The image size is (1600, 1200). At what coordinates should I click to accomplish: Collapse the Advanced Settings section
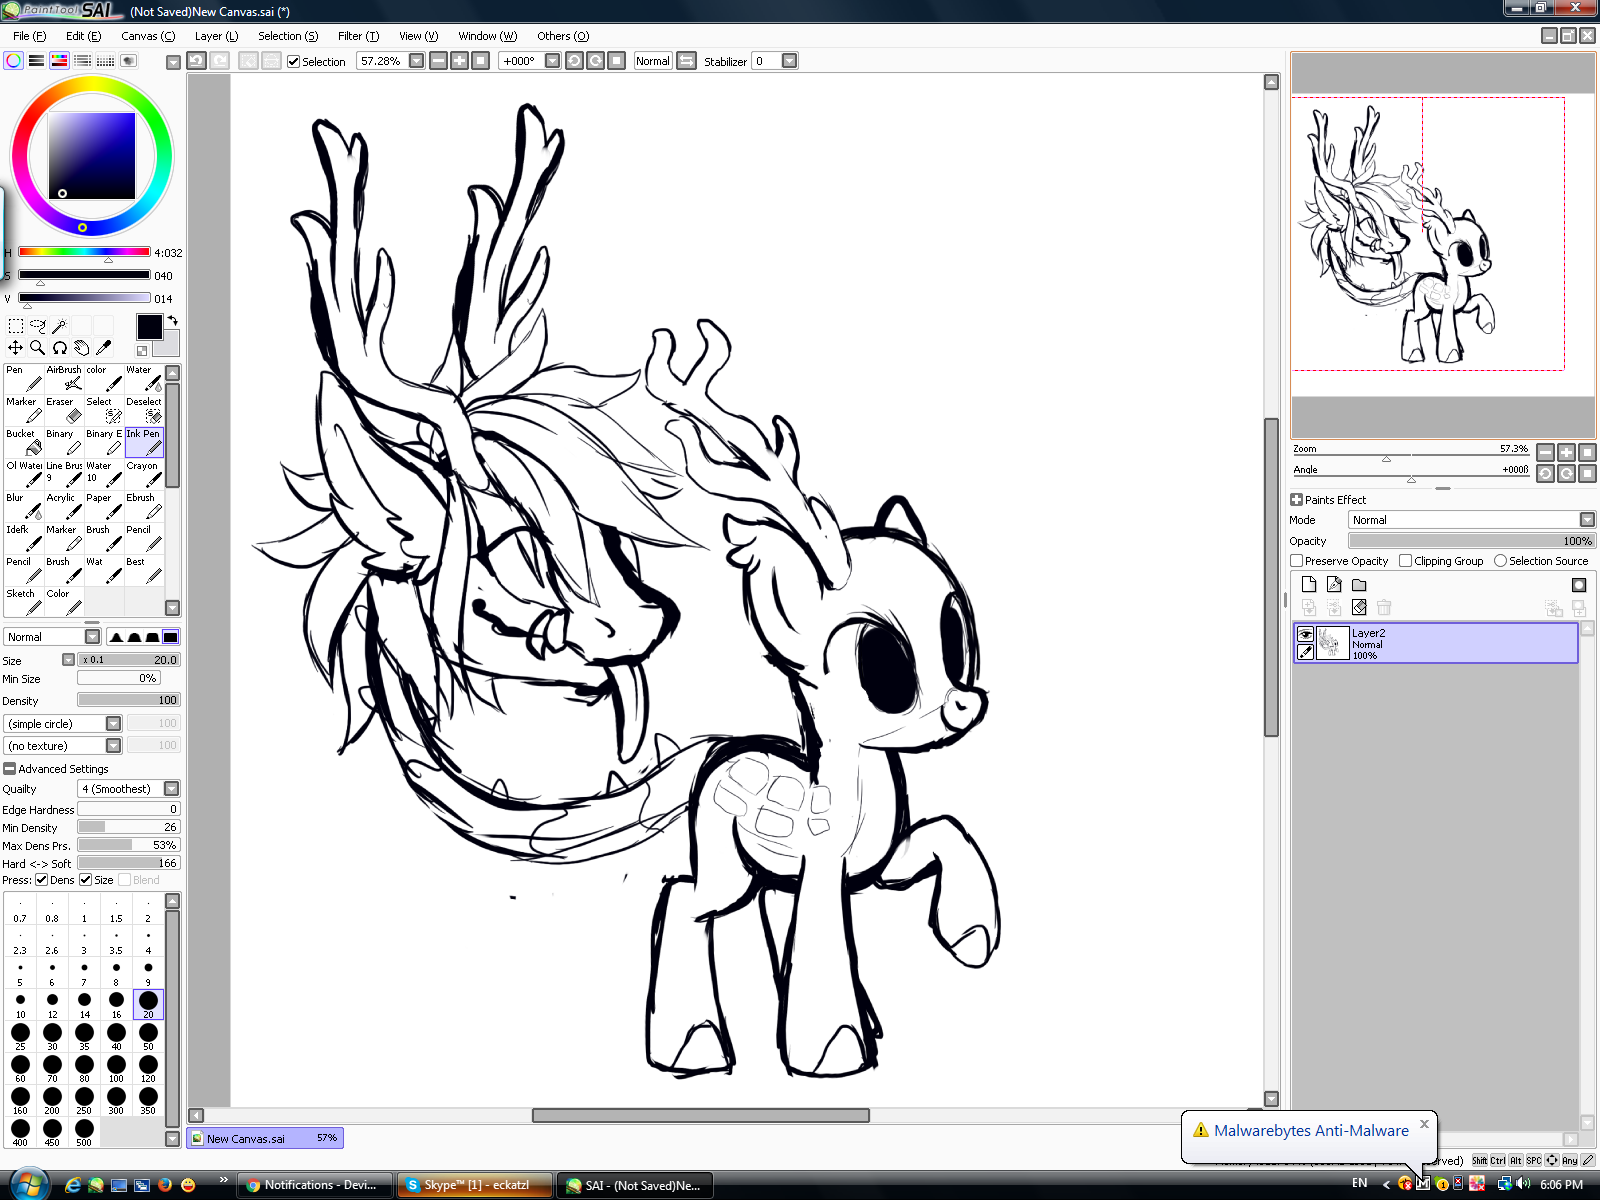point(10,769)
